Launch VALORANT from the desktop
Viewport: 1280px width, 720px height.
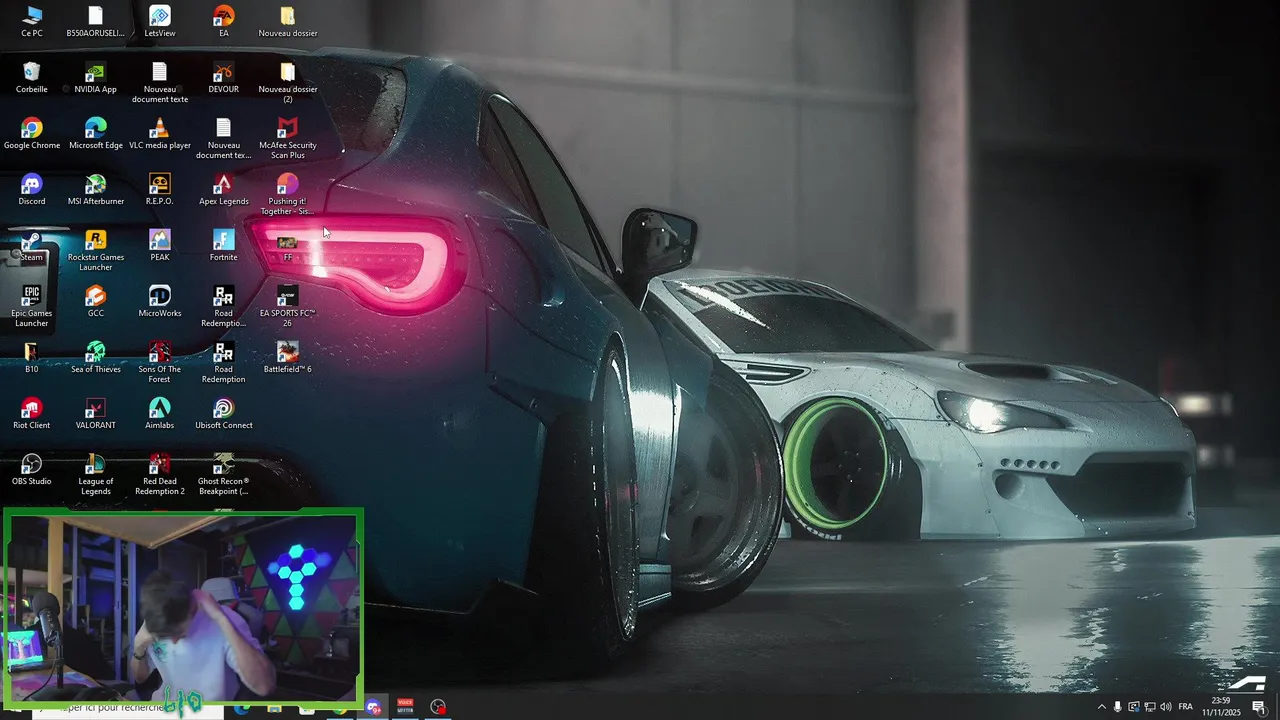96,414
